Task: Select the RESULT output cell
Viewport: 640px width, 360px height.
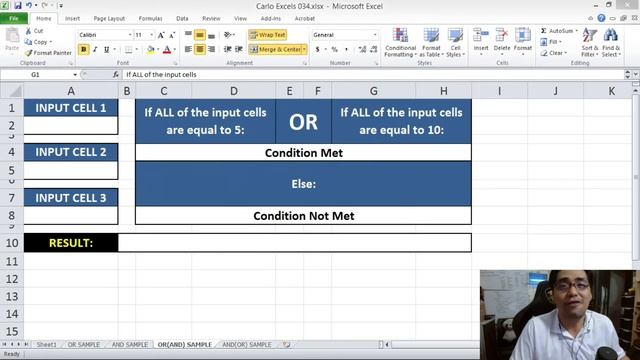Action: pyautogui.click(x=295, y=243)
